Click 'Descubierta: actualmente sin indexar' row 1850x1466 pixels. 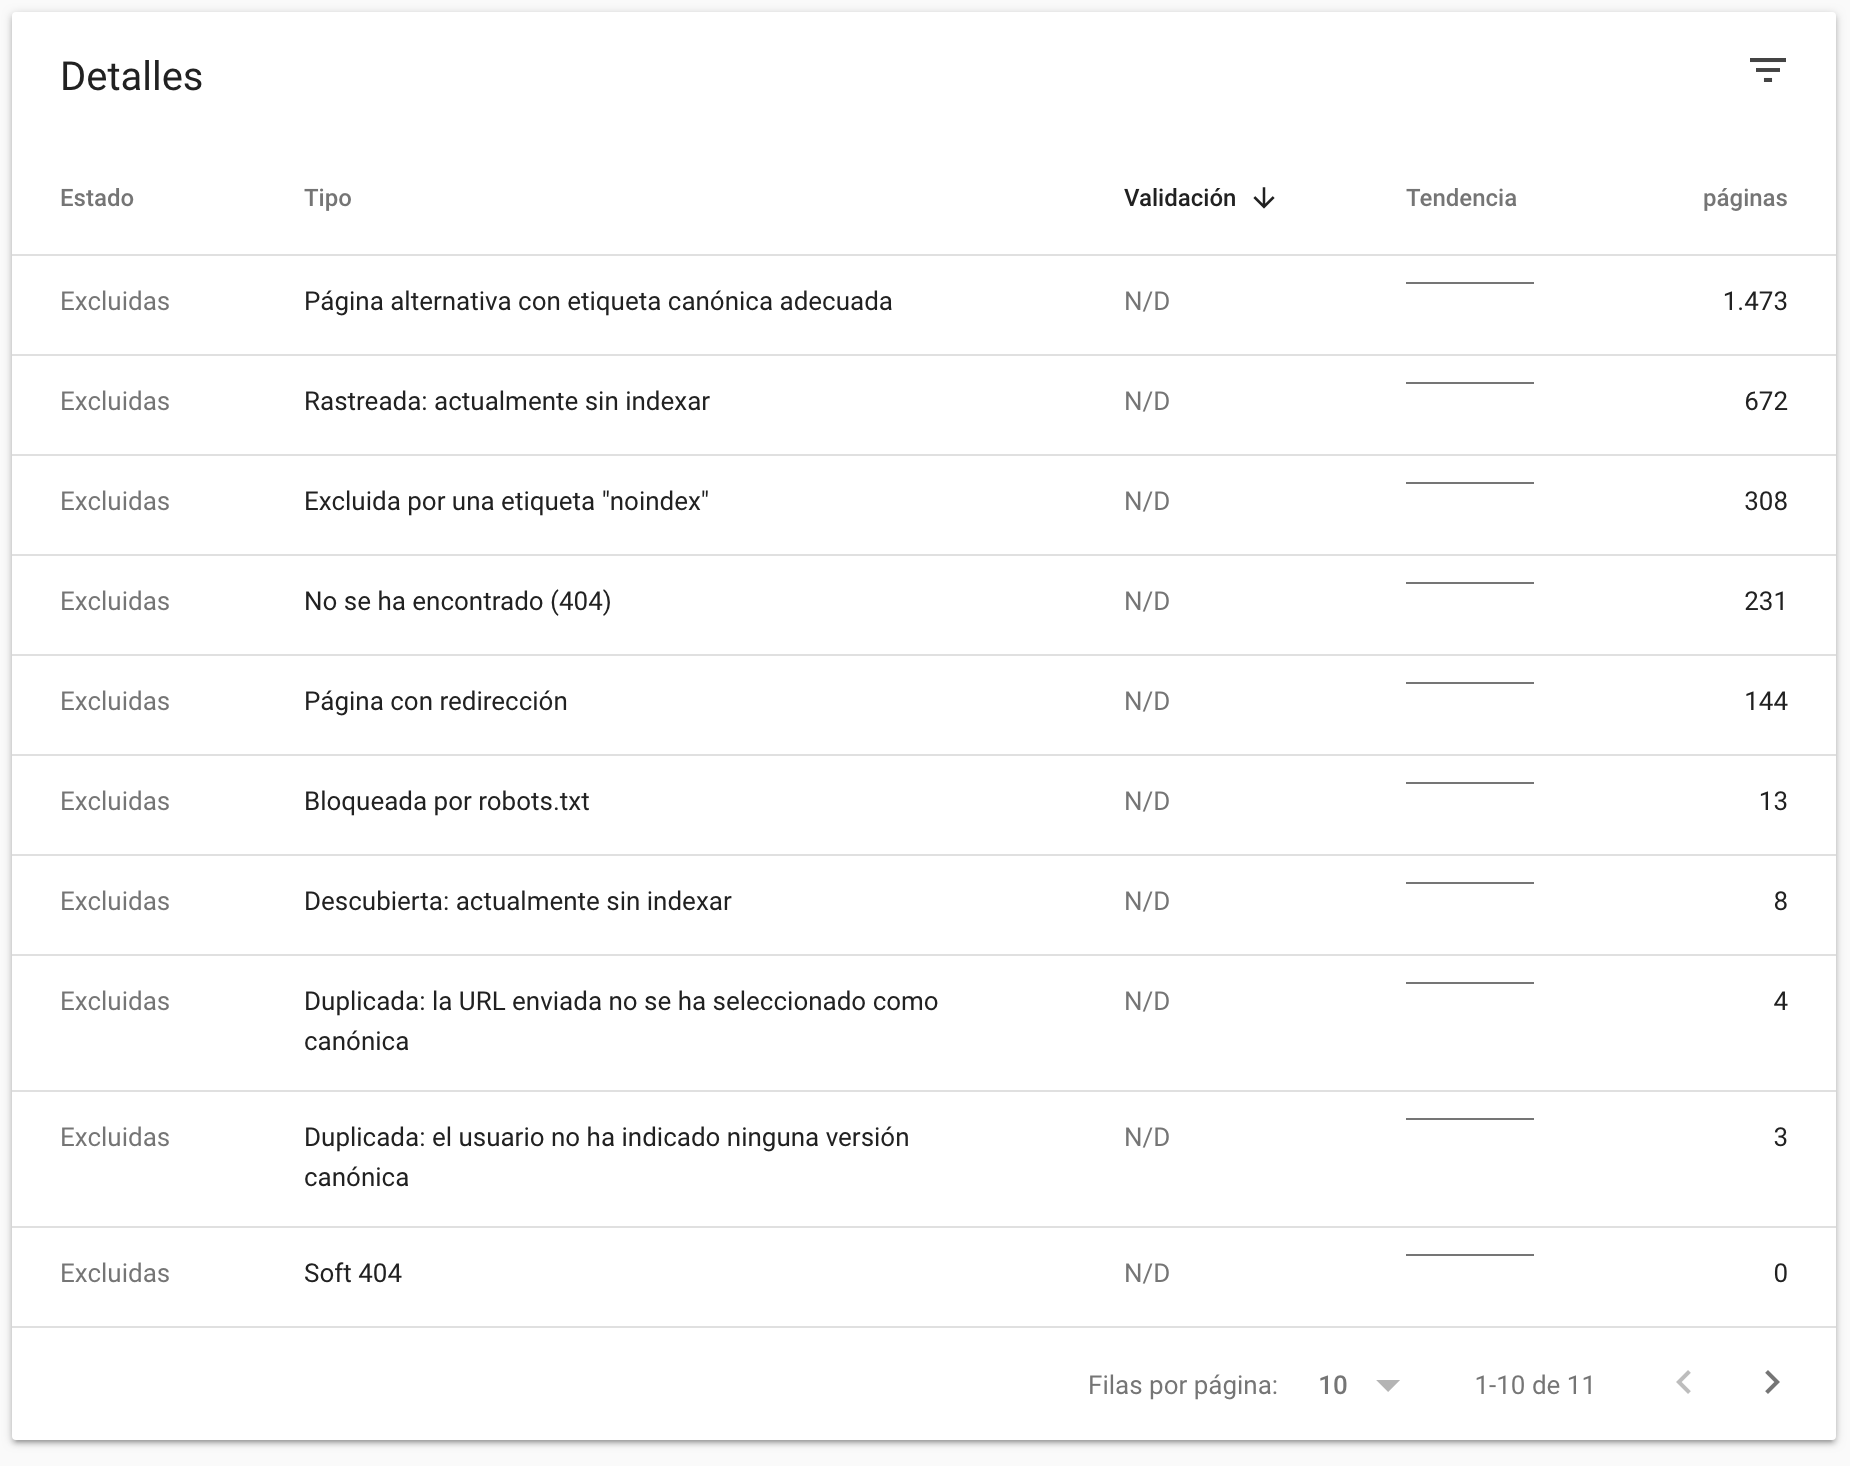[517, 901]
